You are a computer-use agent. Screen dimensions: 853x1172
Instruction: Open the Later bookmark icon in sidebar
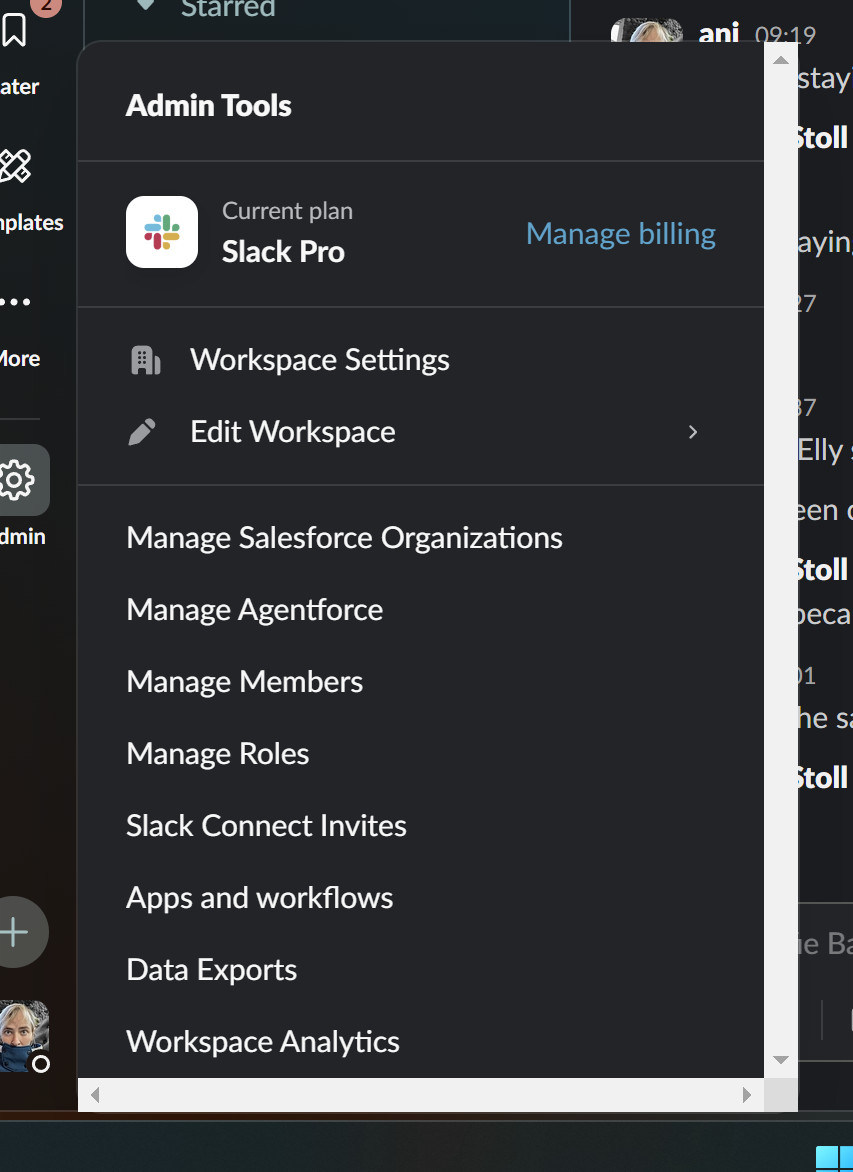[x=13, y=30]
